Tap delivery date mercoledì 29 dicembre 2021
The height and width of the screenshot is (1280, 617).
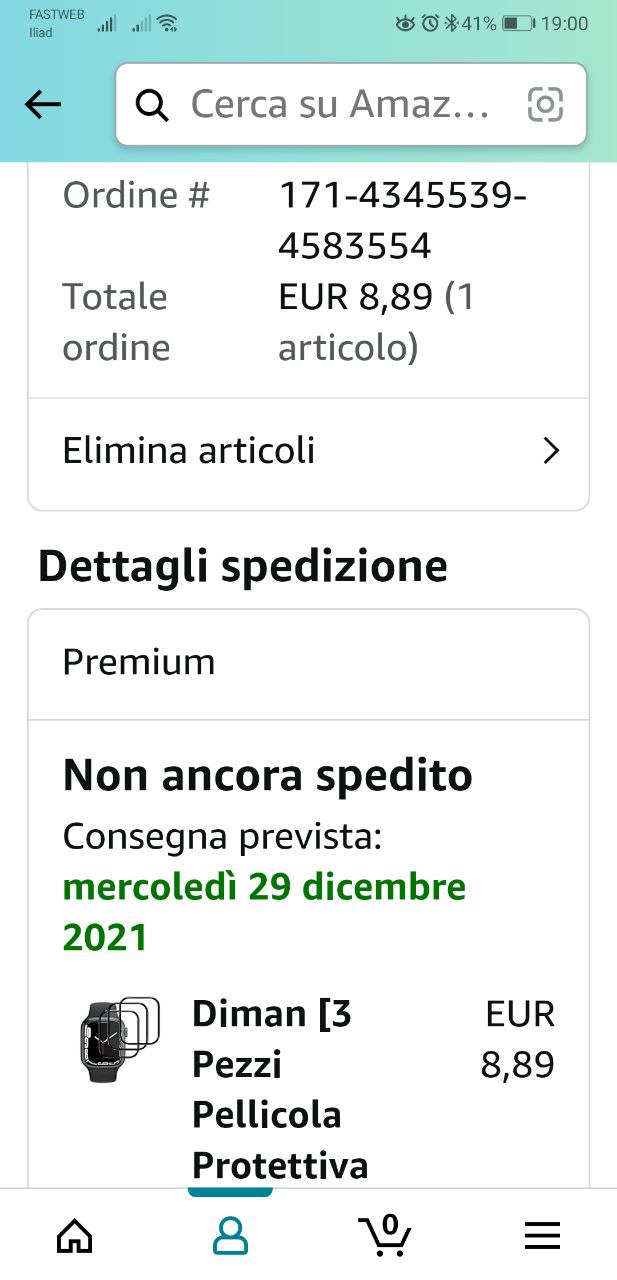264,912
